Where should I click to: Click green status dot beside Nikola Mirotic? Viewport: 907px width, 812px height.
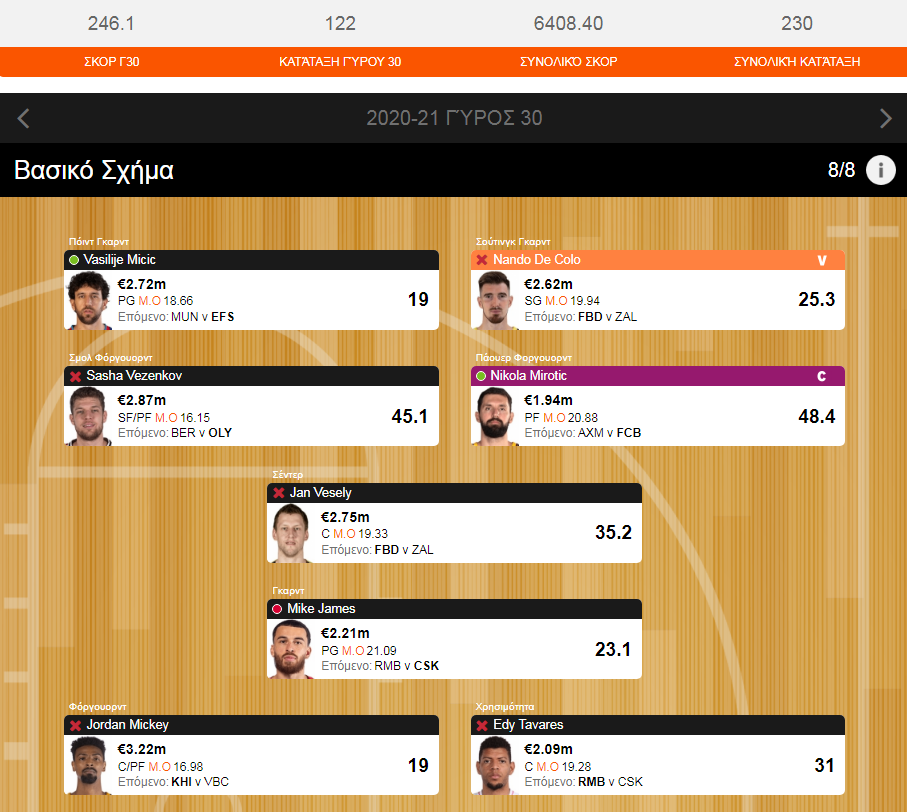tap(481, 376)
